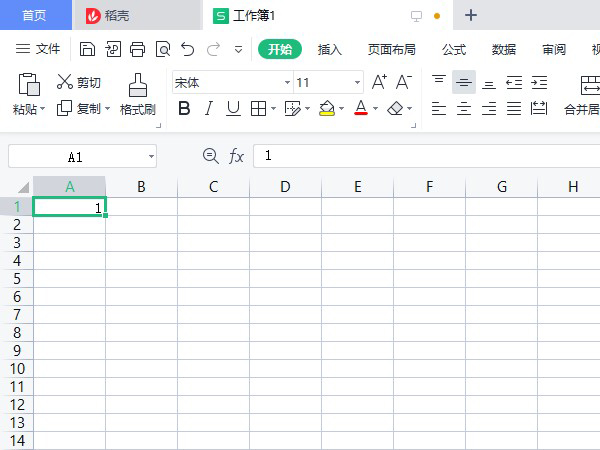Expand the Name Box A1 dropdown
This screenshot has height=450, width=600.
coord(151,157)
